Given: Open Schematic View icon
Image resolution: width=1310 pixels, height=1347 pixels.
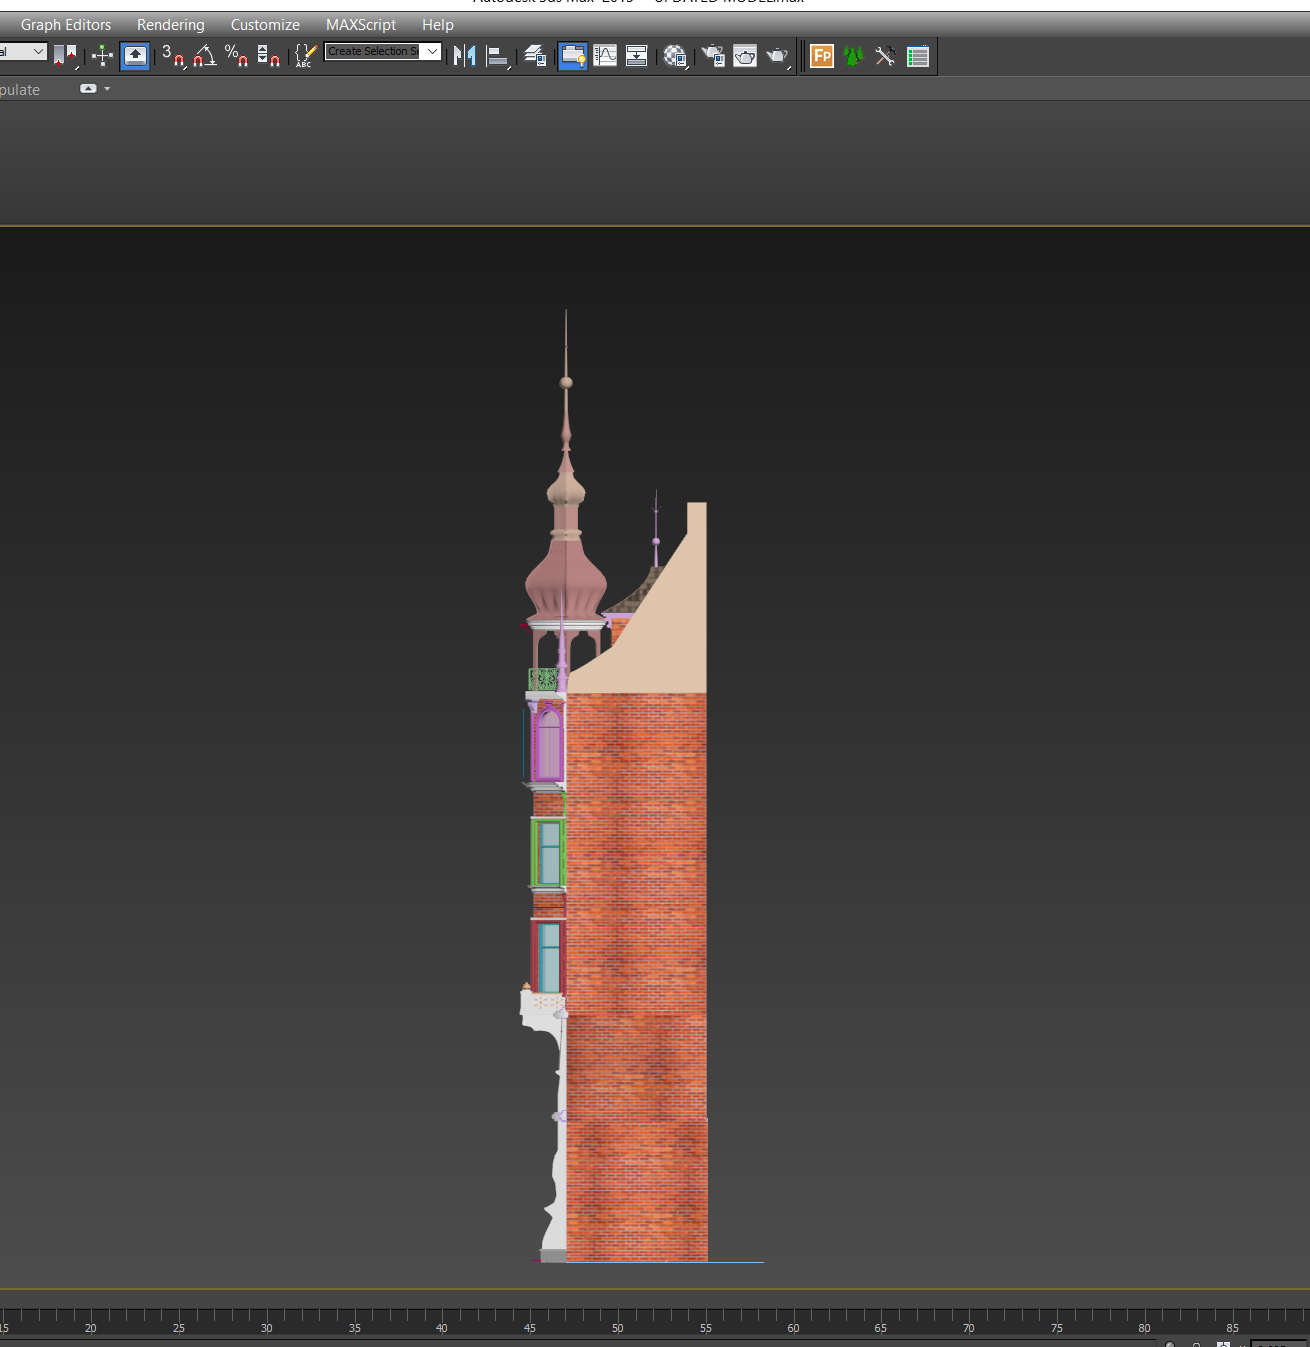Looking at the screenshot, I should coord(637,56).
